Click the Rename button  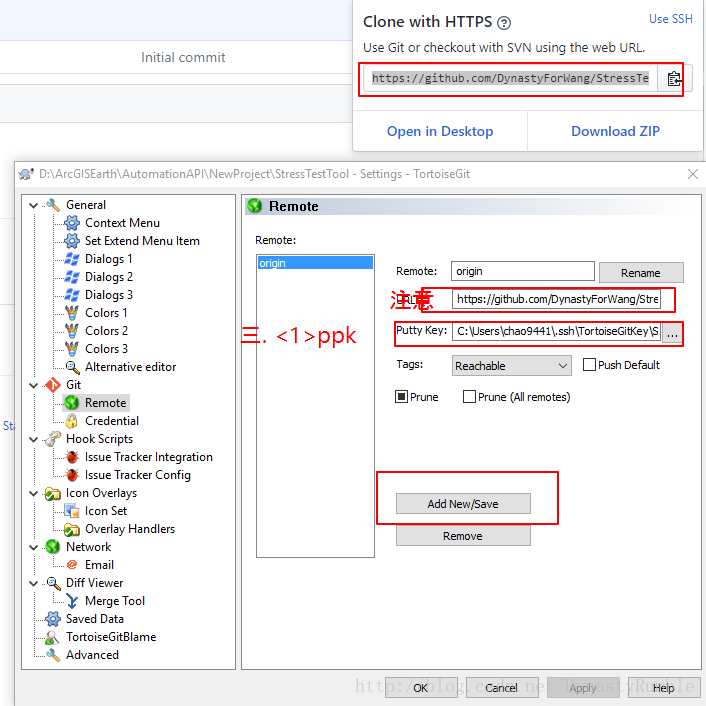(x=641, y=273)
